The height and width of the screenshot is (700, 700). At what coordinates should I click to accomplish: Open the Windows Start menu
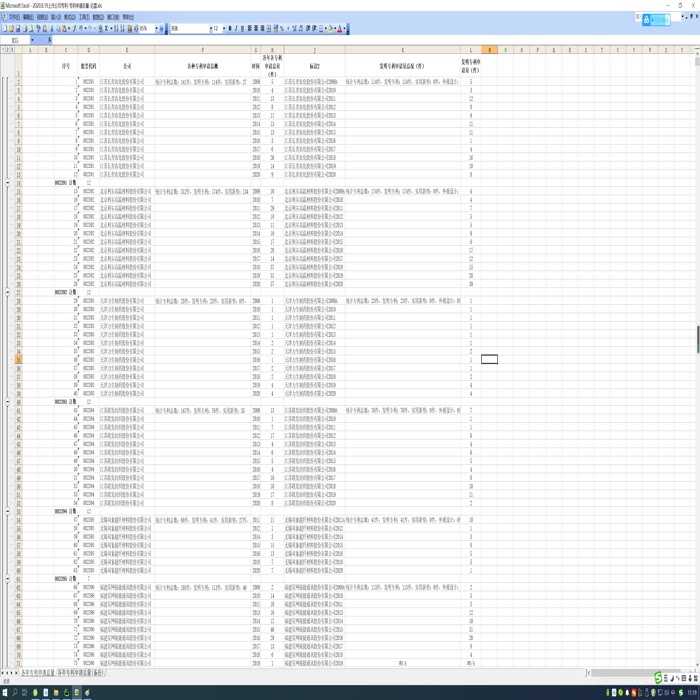5,692
